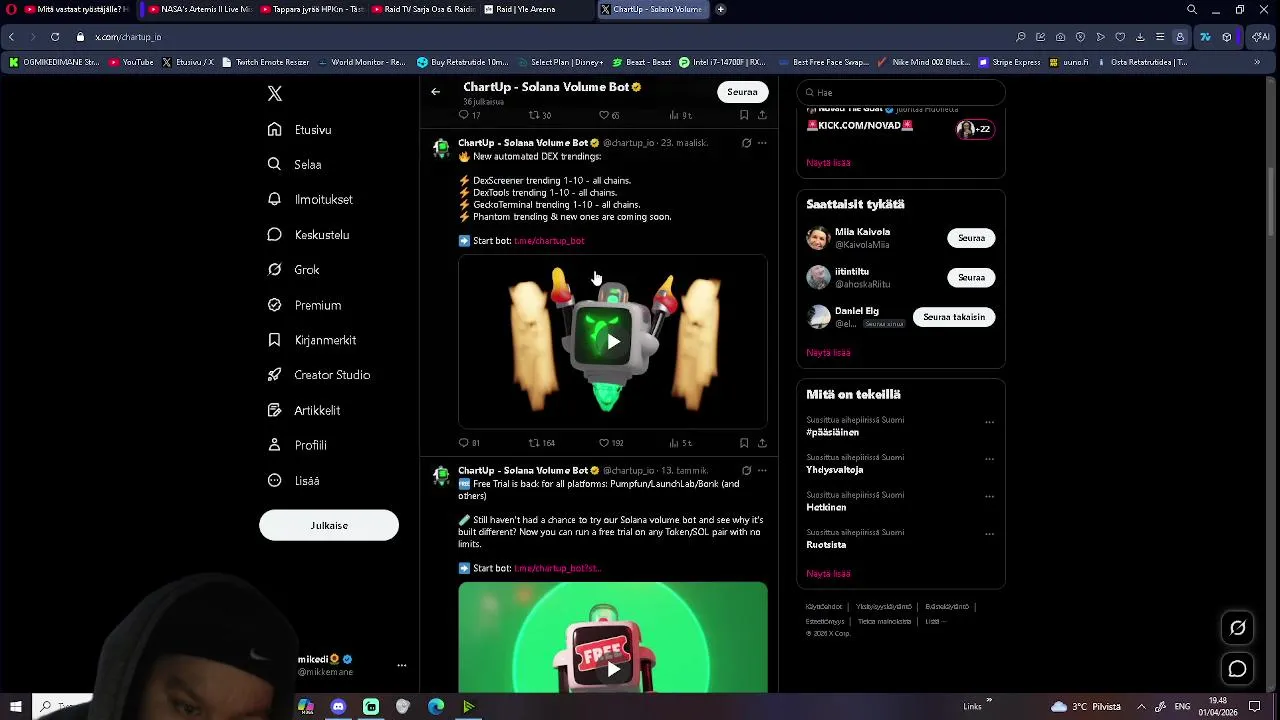Repost the top post with 30 reposts

[540, 115]
